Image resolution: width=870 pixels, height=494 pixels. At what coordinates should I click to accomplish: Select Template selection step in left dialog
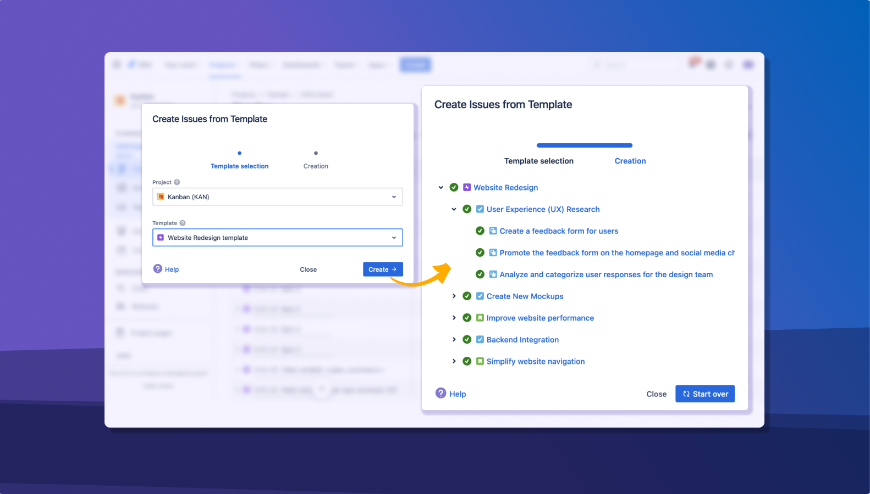pos(239,165)
